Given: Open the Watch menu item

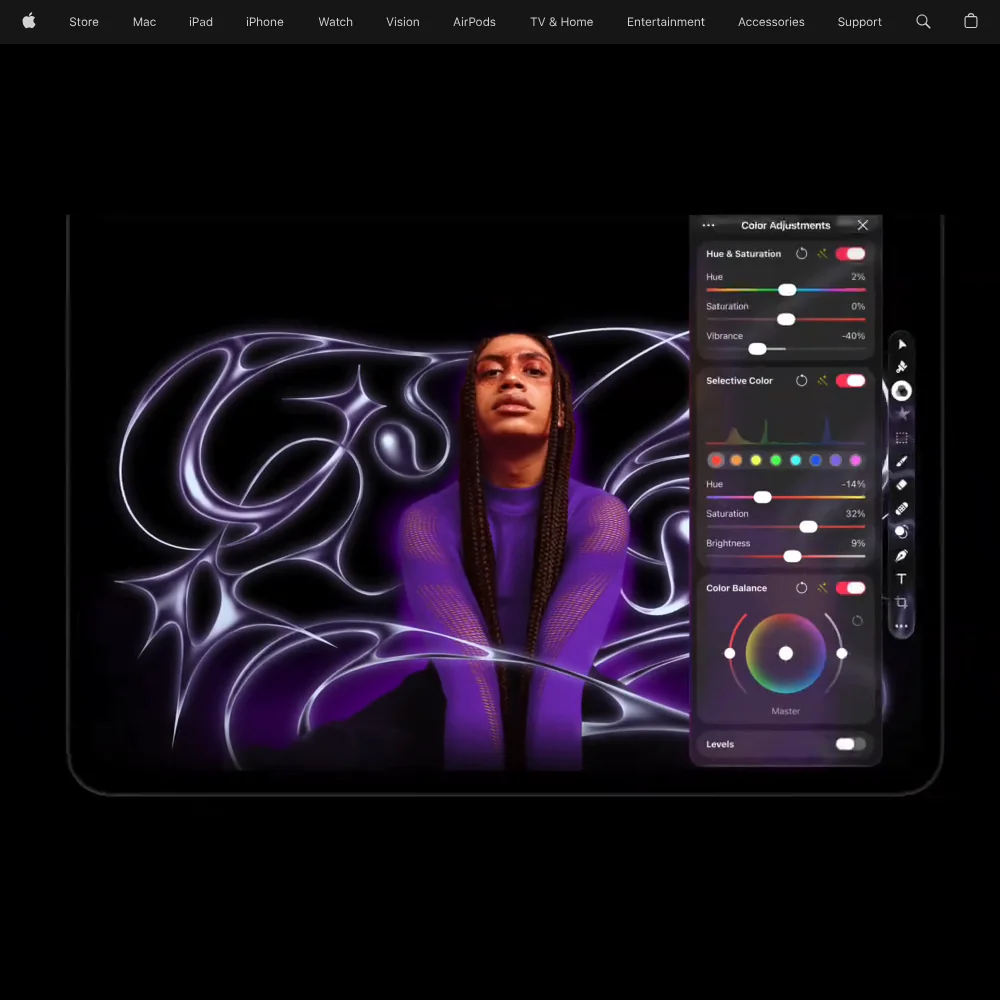Looking at the screenshot, I should [x=335, y=22].
